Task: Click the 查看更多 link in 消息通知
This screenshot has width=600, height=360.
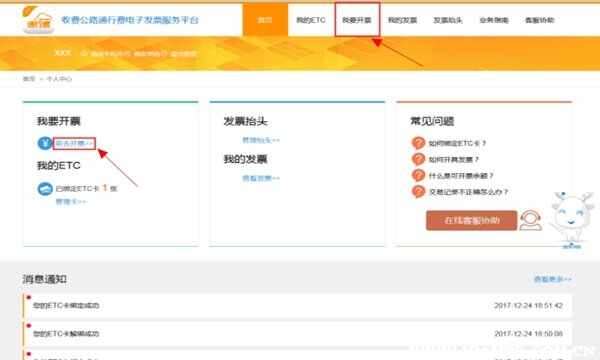Action: [553, 279]
